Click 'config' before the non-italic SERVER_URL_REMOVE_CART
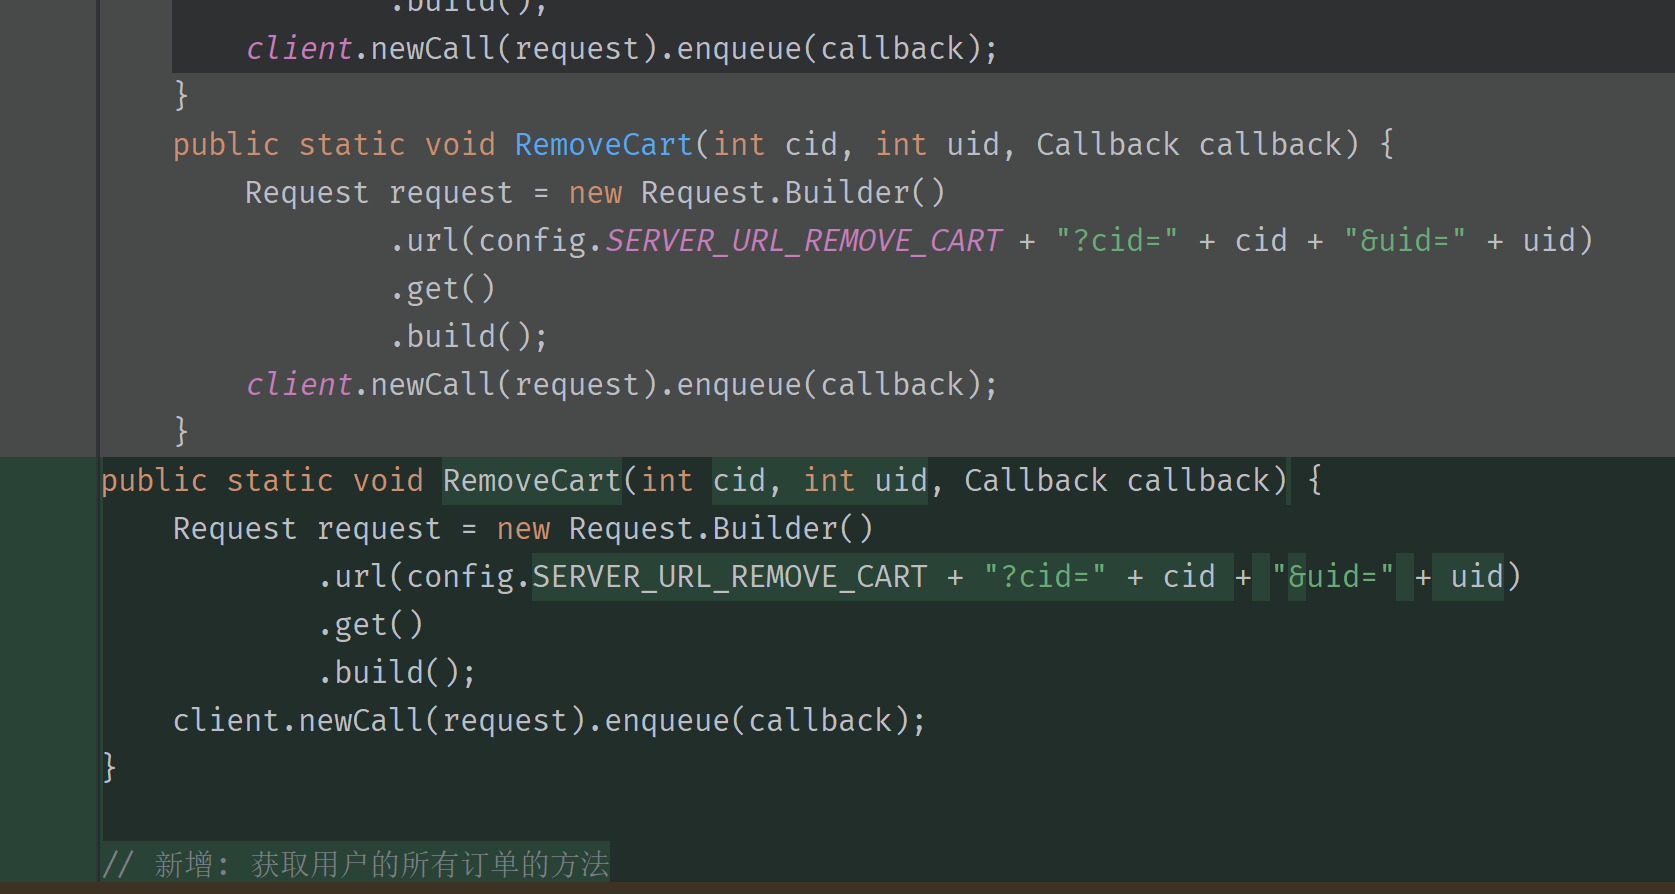The image size is (1675, 894). pyautogui.click(x=461, y=577)
